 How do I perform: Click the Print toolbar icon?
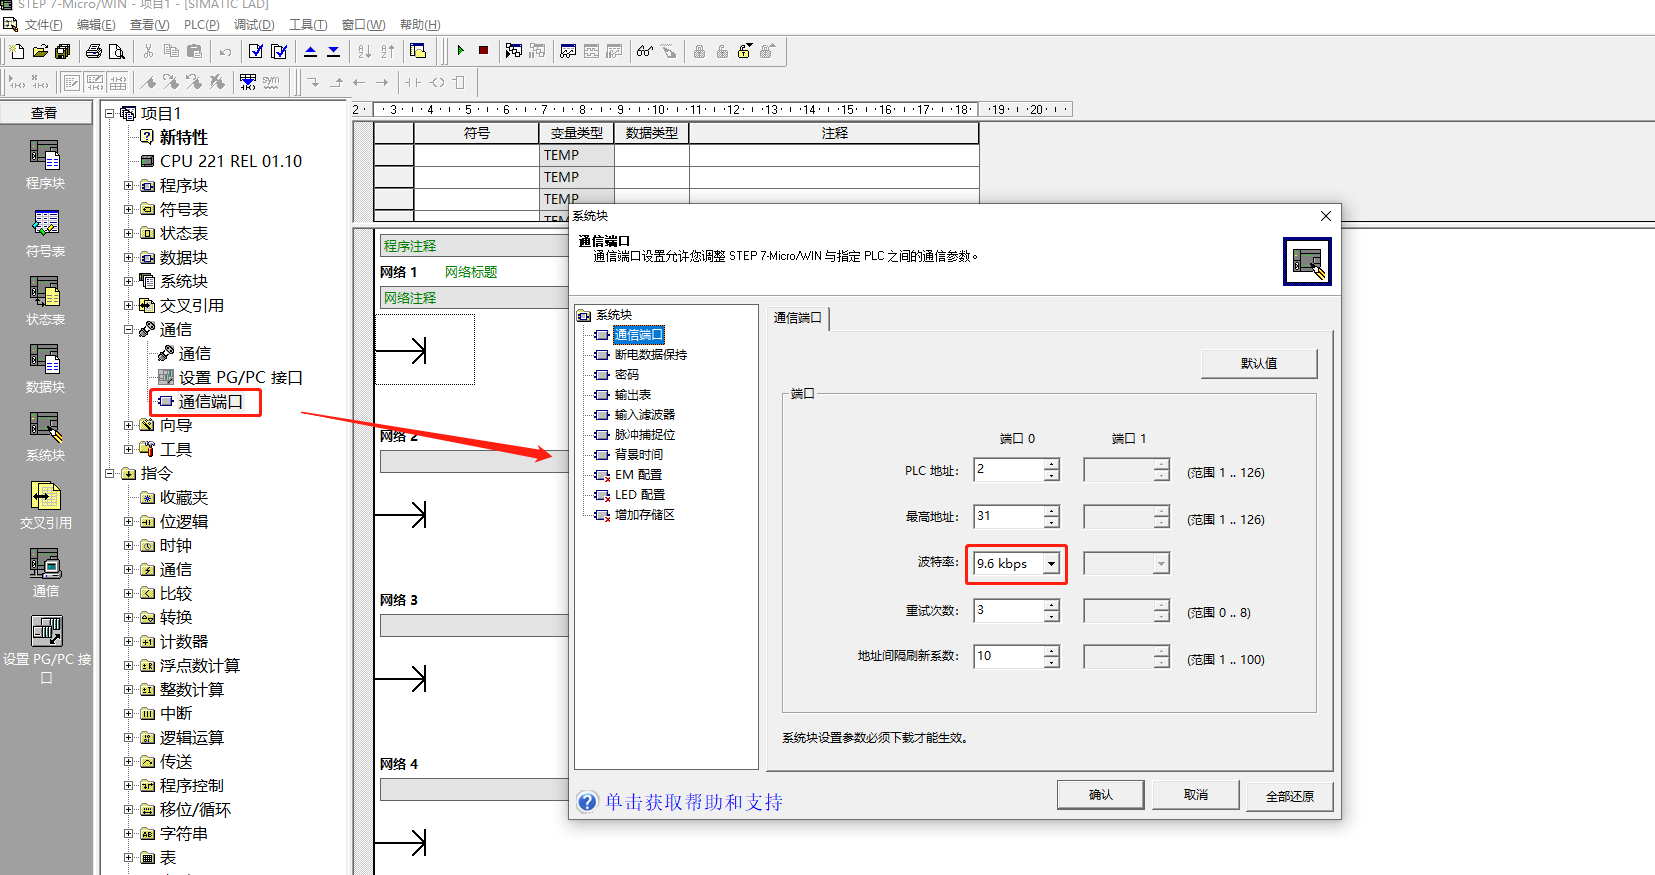click(94, 51)
